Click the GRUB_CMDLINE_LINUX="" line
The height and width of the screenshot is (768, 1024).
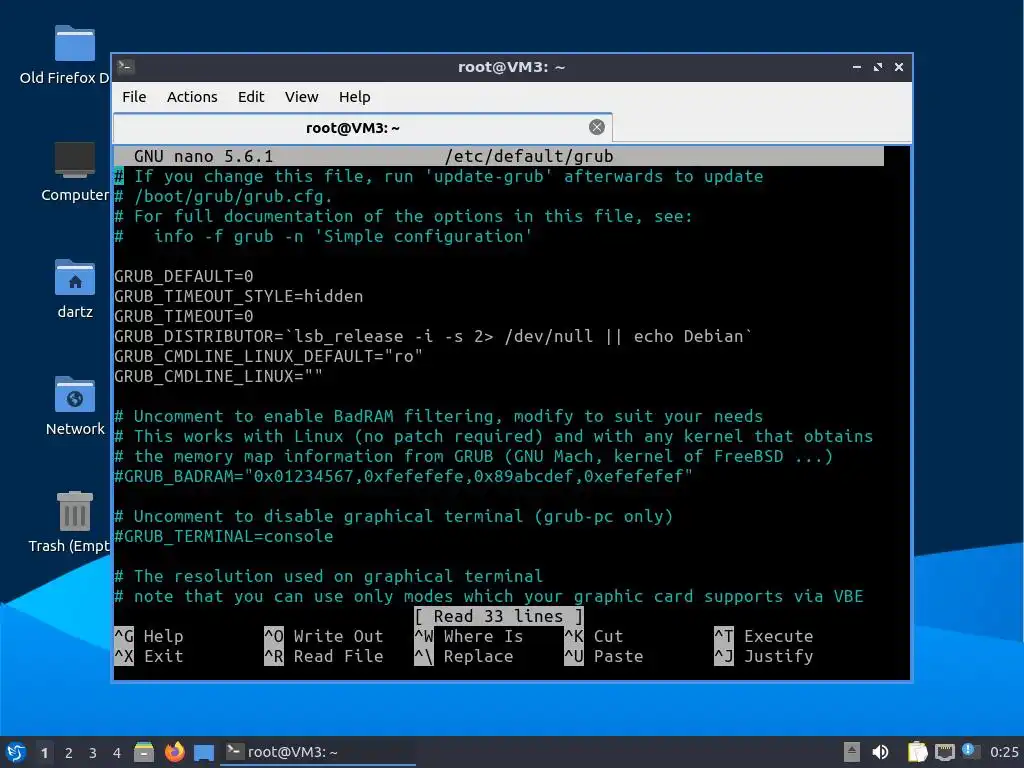tap(218, 376)
